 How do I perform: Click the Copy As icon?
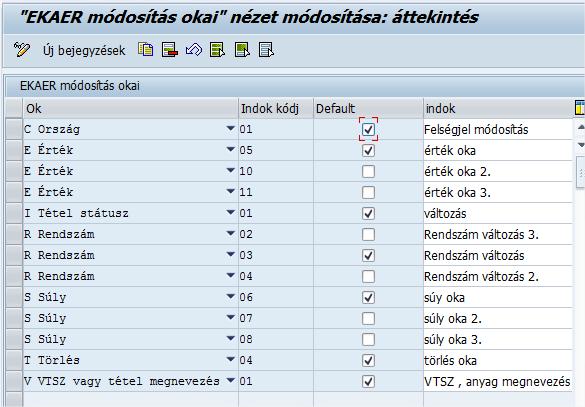pyautogui.click(x=146, y=50)
